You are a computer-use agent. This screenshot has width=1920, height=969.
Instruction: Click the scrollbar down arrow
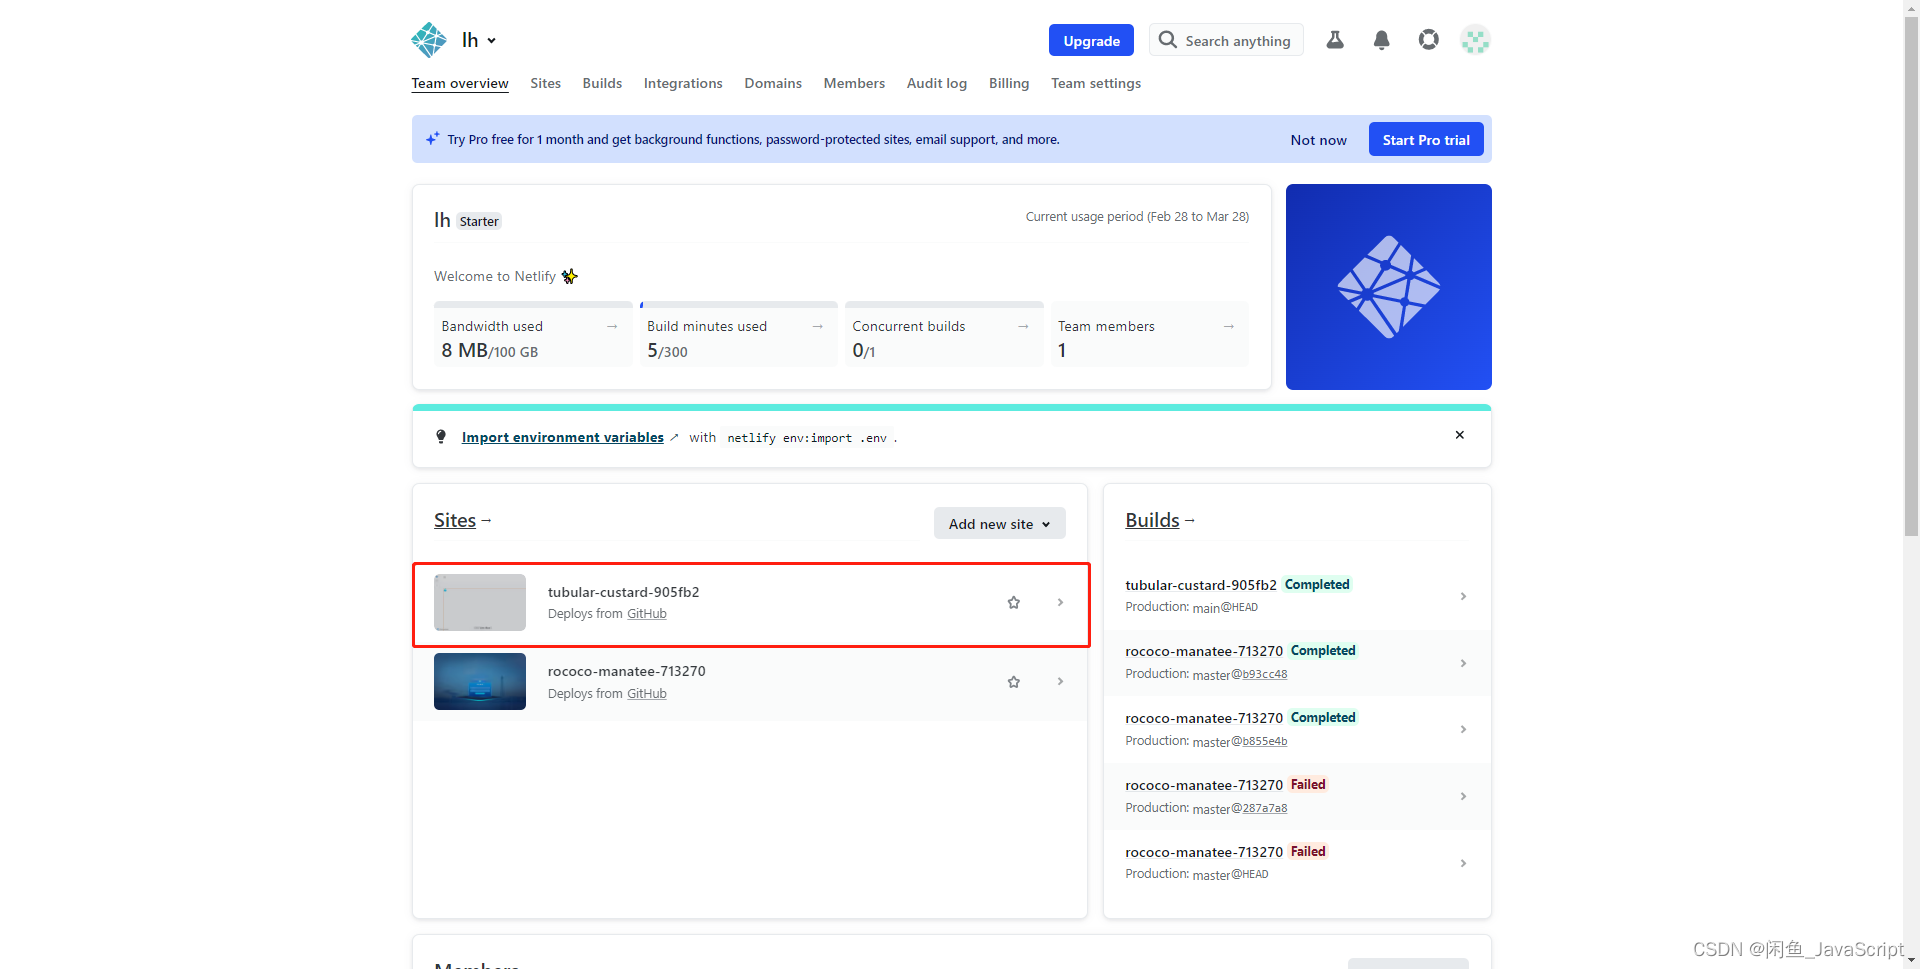[x=1911, y=961]
